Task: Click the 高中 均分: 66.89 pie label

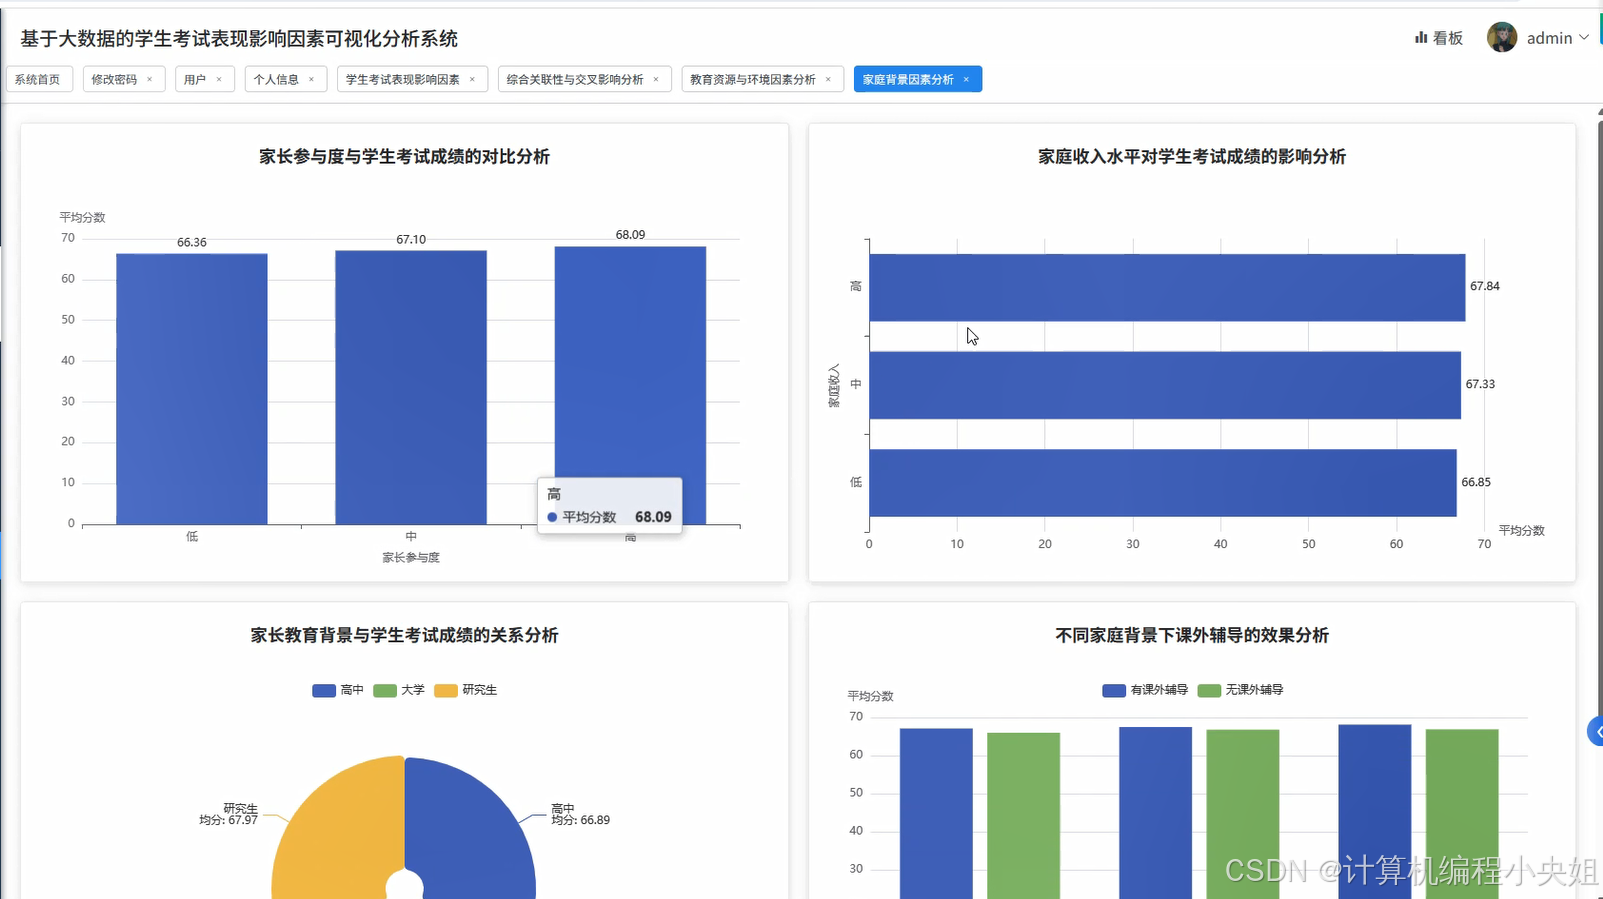Action: tap(580, 814)
